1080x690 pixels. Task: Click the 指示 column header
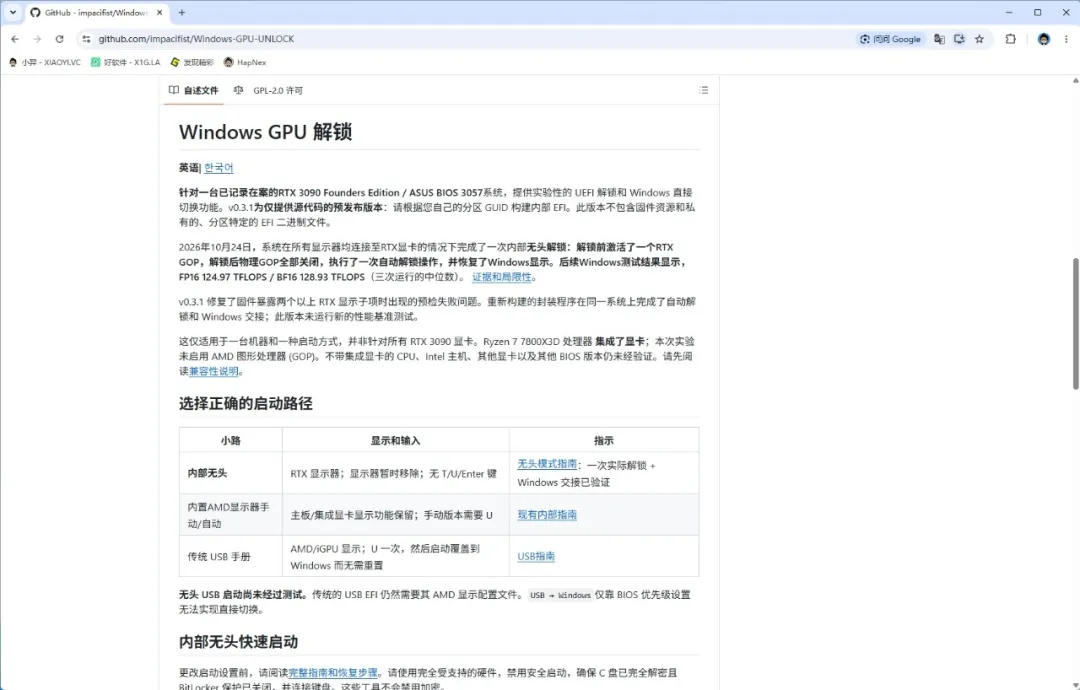point(604,440)
